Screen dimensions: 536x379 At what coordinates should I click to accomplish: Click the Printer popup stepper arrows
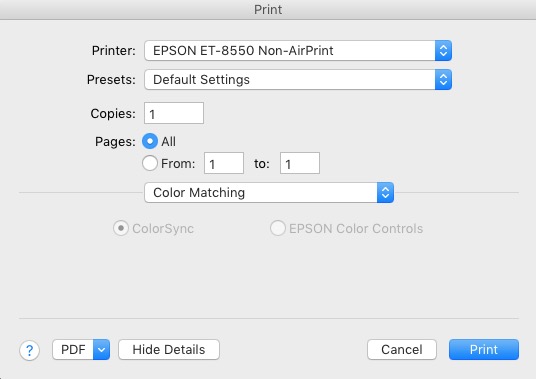(x=443, y=51)
